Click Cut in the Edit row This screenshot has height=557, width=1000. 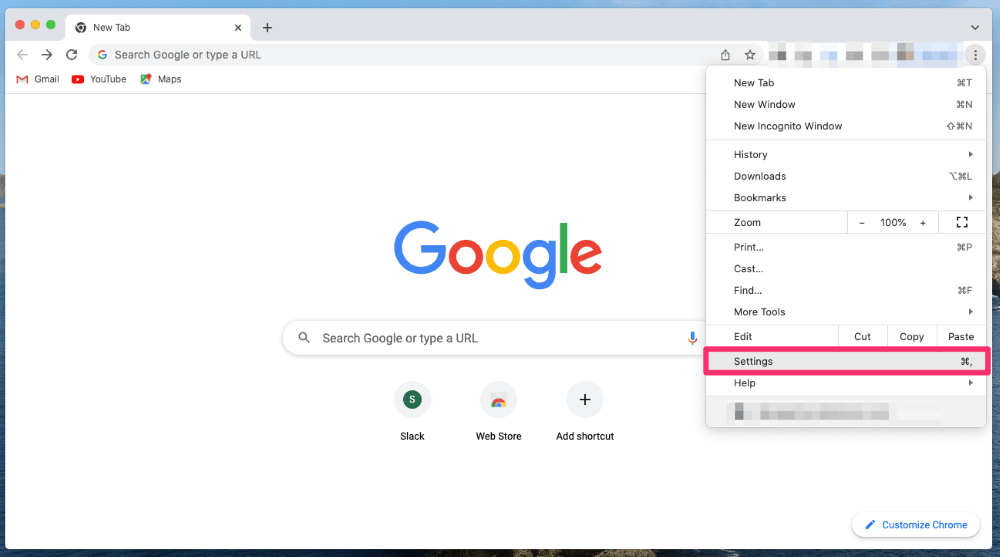[x=862, y=336]
